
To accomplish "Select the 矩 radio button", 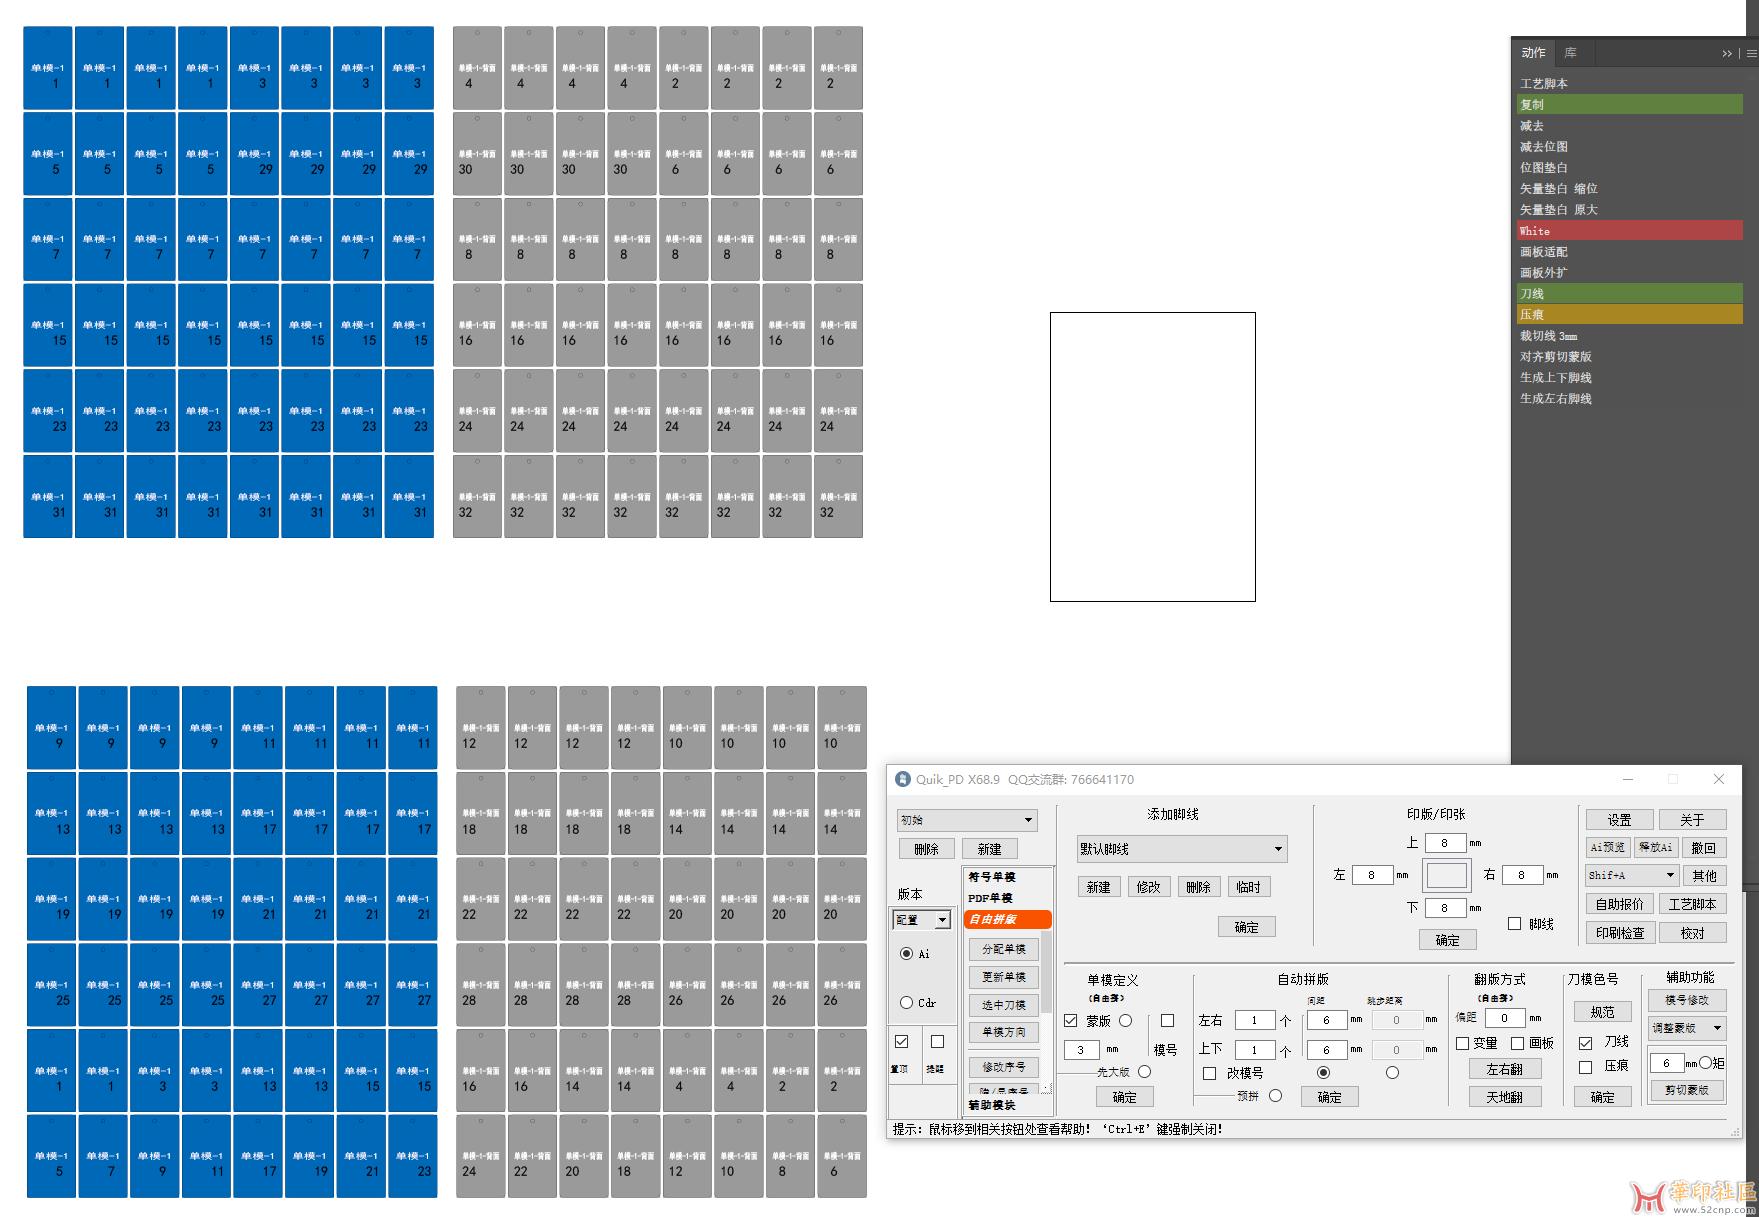I will [1705, 1063].
